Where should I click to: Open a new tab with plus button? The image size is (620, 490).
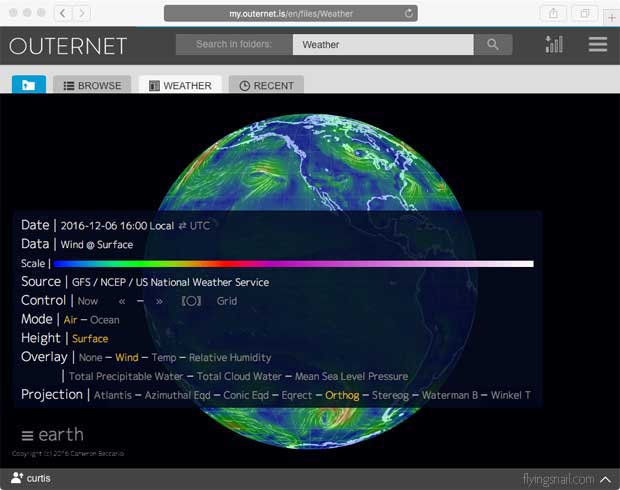click(611, 17)
